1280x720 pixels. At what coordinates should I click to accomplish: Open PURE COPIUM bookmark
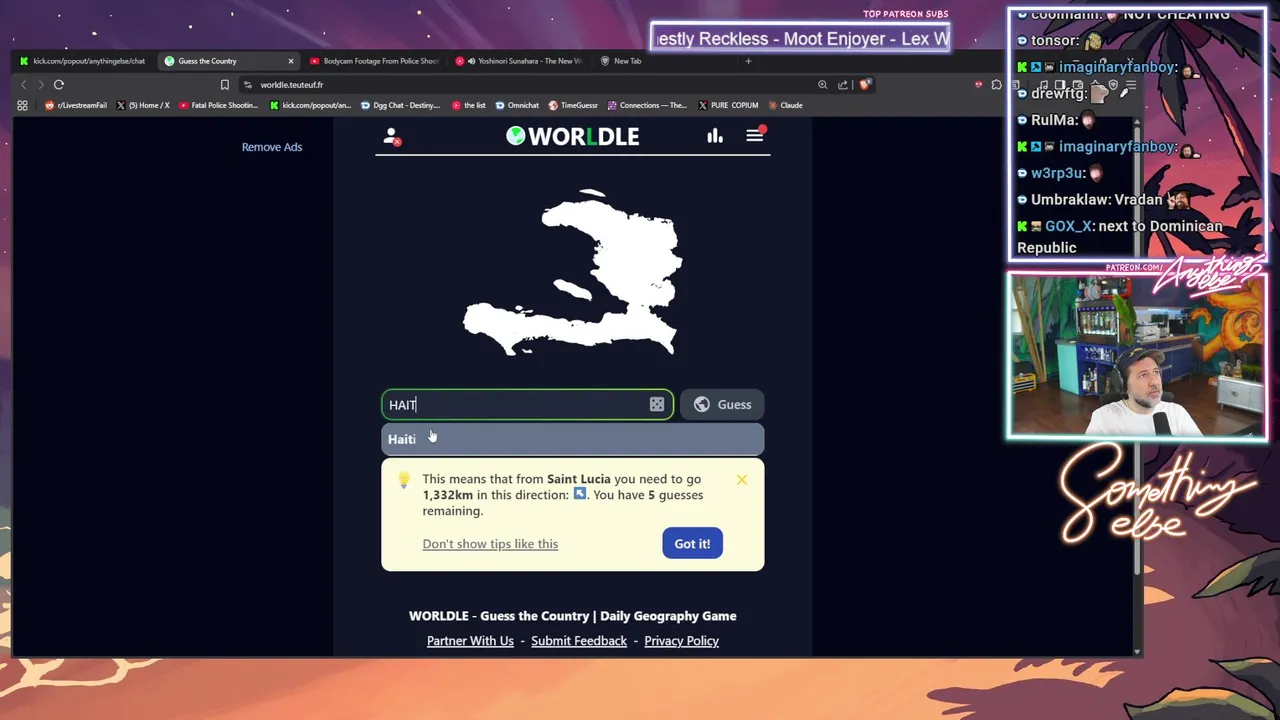[x=727, y=105]
